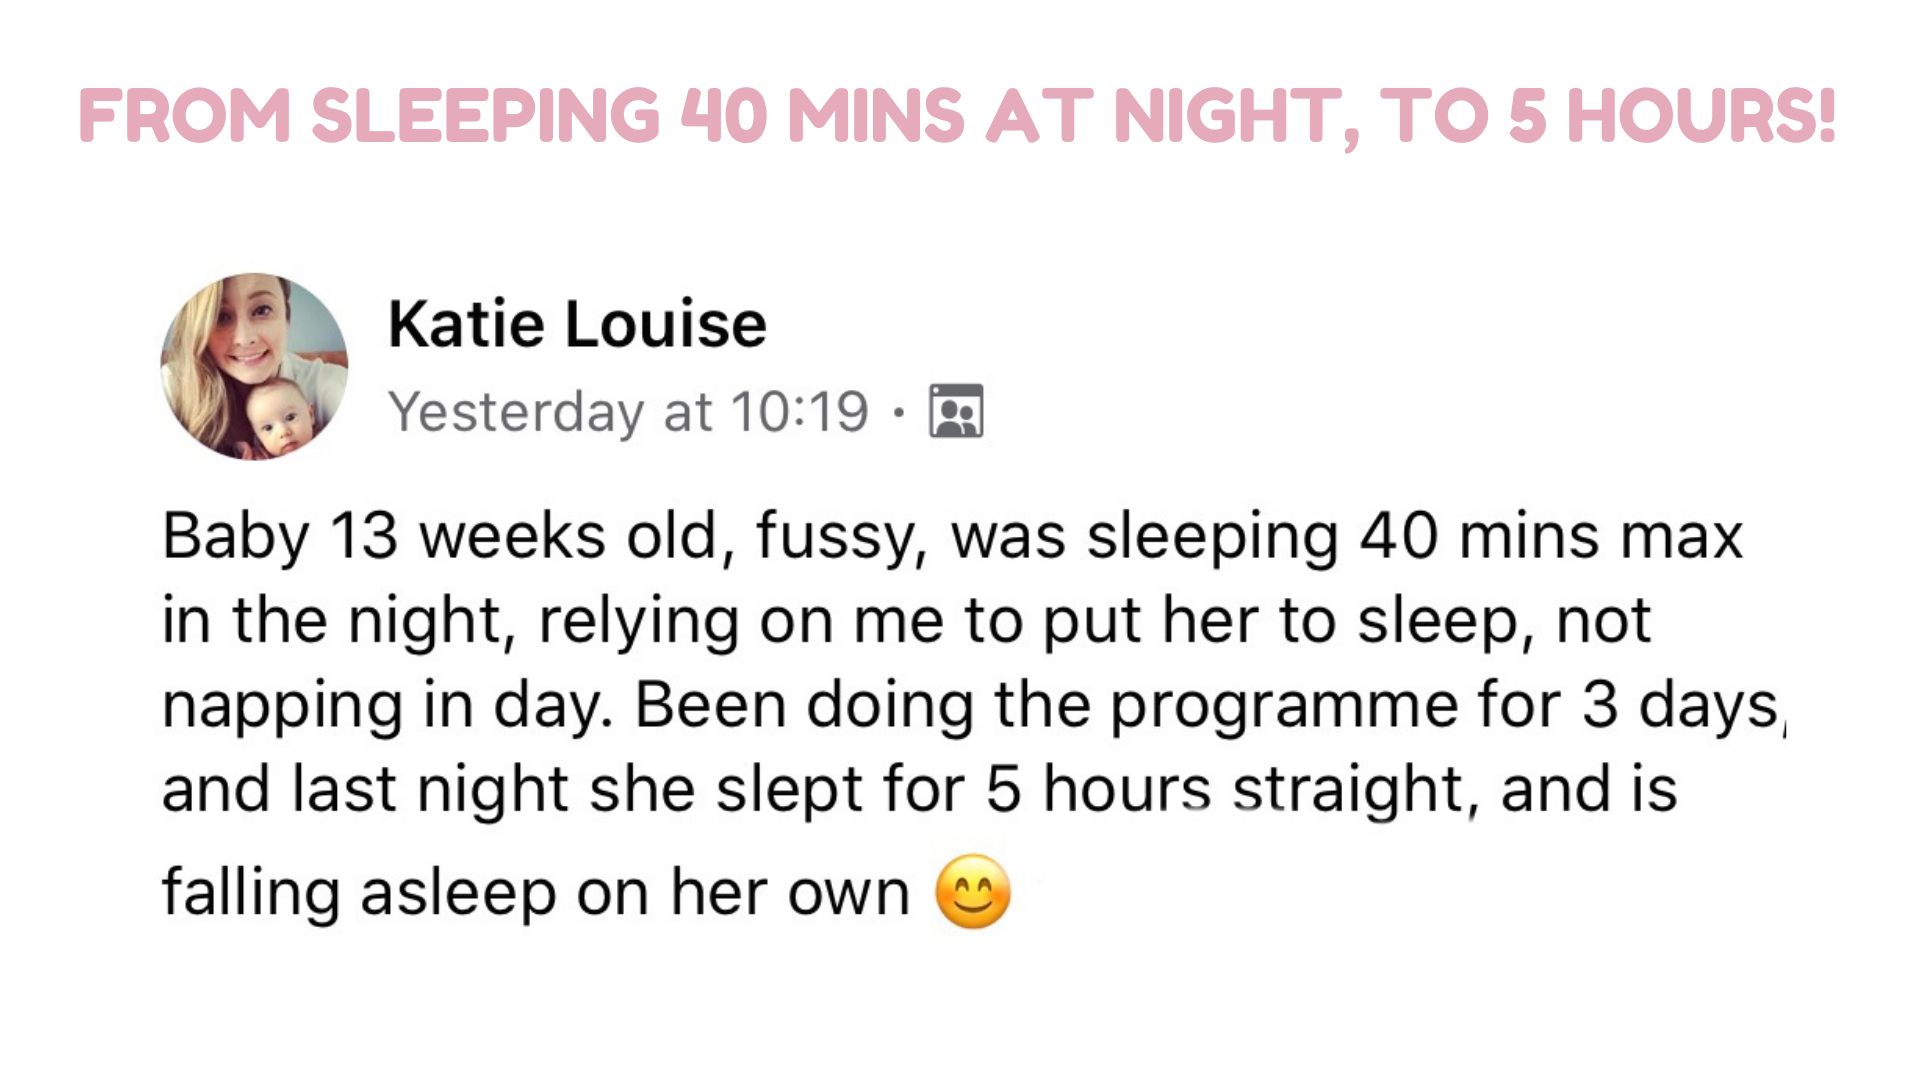
Task: Click the word 'SLEEPING' in pink headline
Action: pyautogui.click(x=486, y=116)
